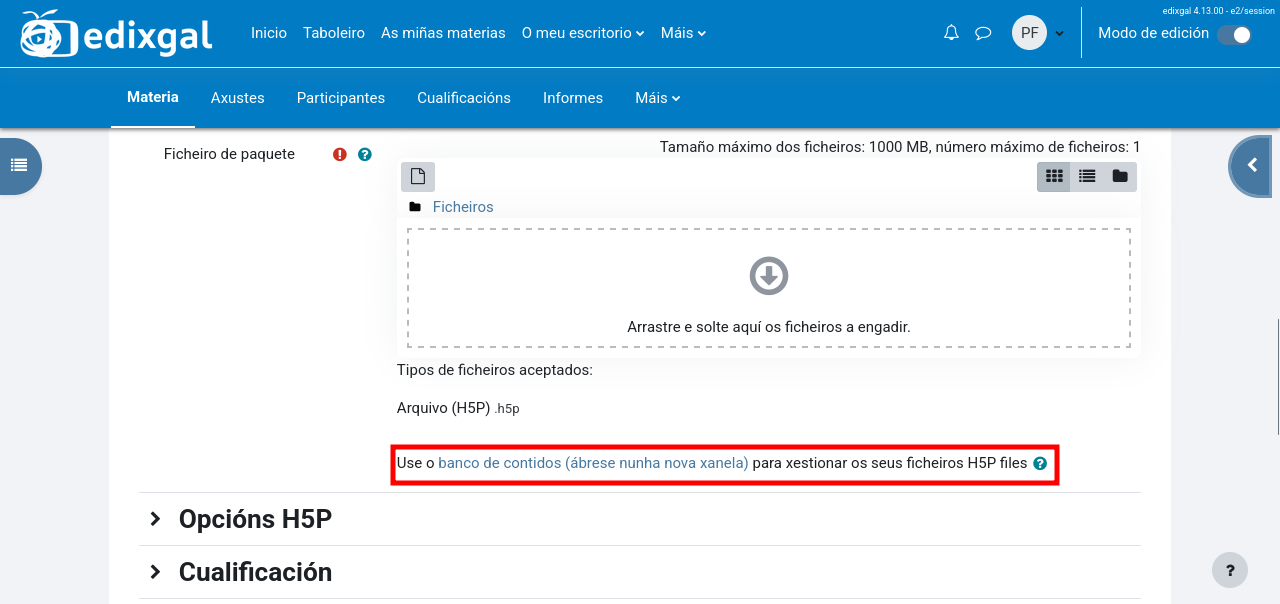
Task: Click the add file icon in file picker
Action: [x=418, y=177]
